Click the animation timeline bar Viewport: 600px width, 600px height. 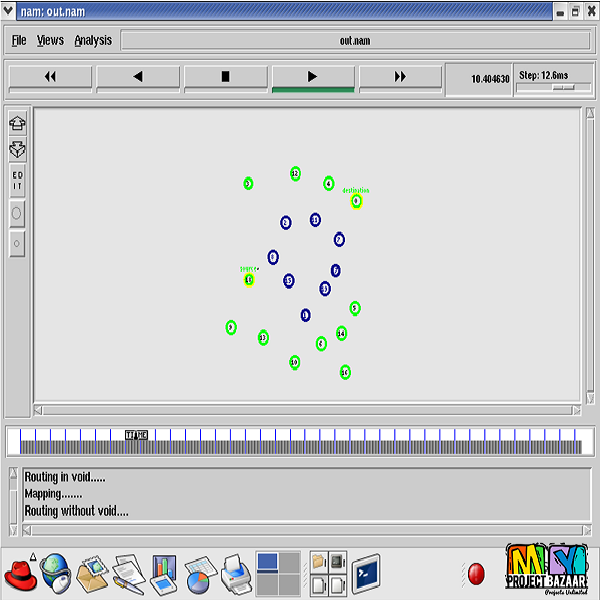[x=300, y=441]
